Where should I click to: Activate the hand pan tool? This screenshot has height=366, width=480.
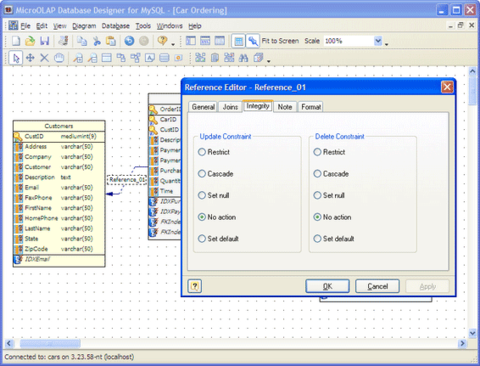[59, 58]
